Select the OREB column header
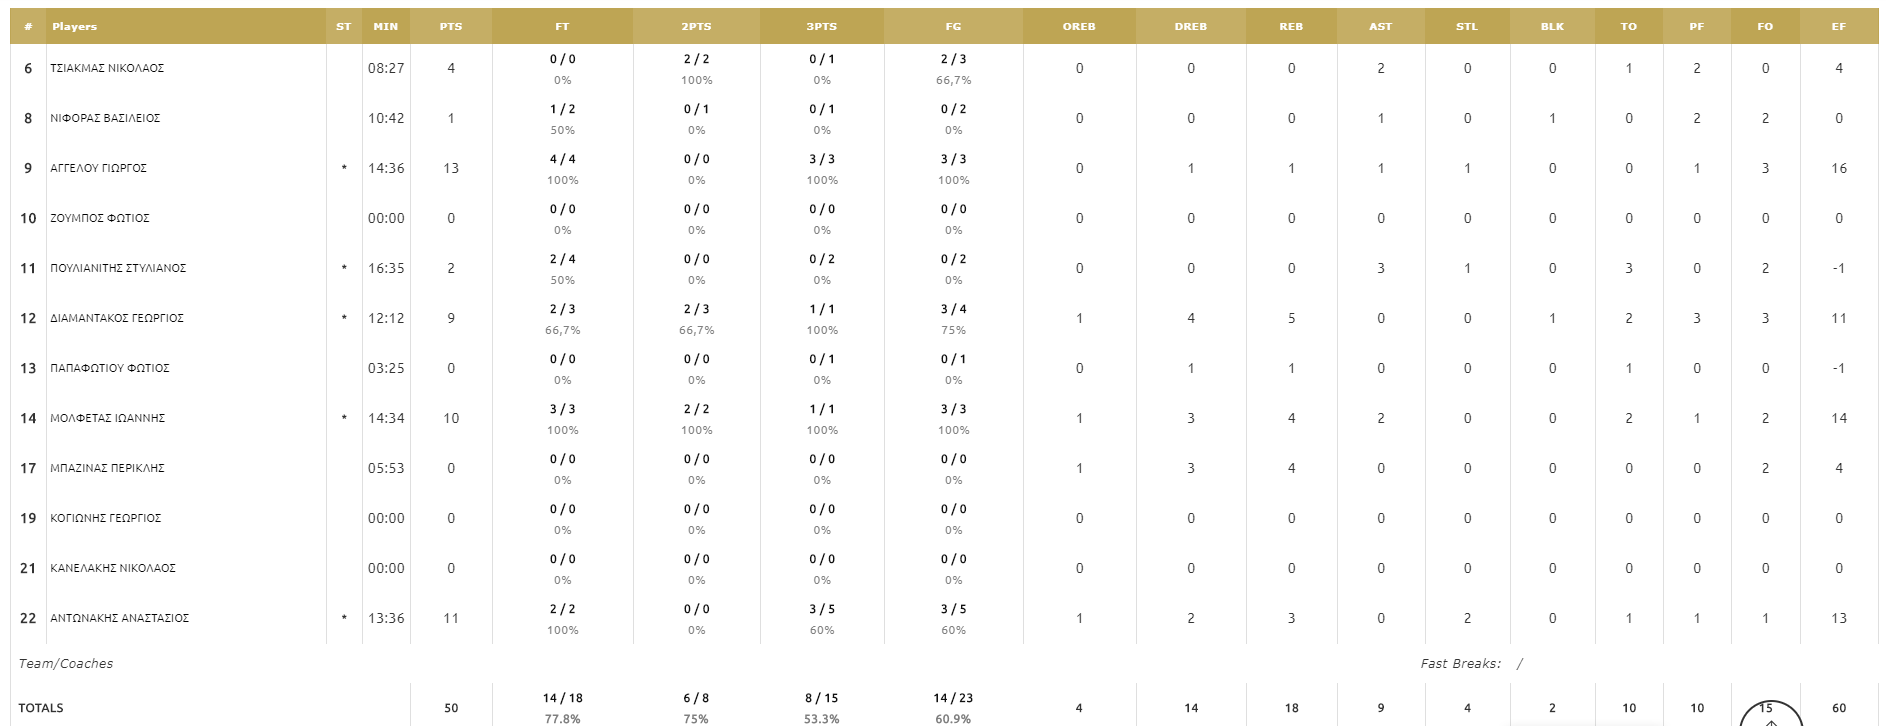 tap(1079, 27)
